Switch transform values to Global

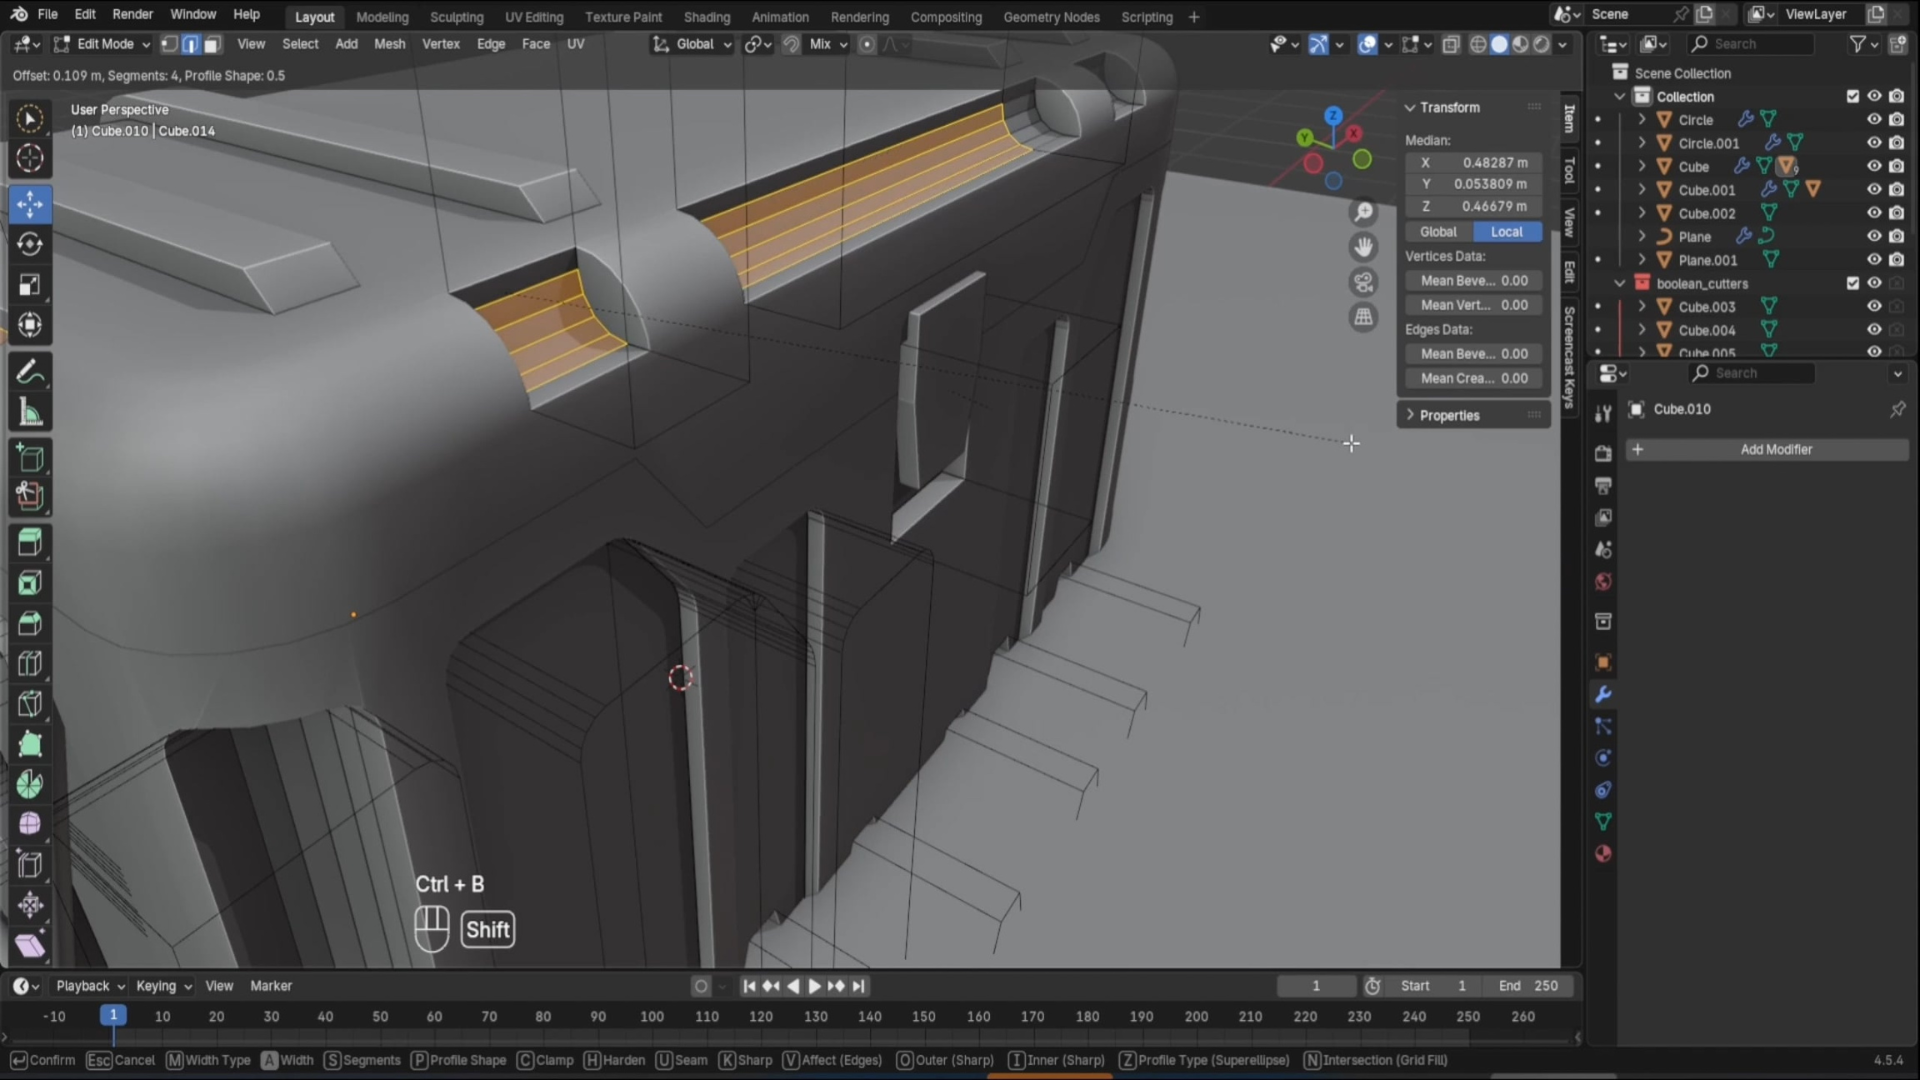point(1438,231)
